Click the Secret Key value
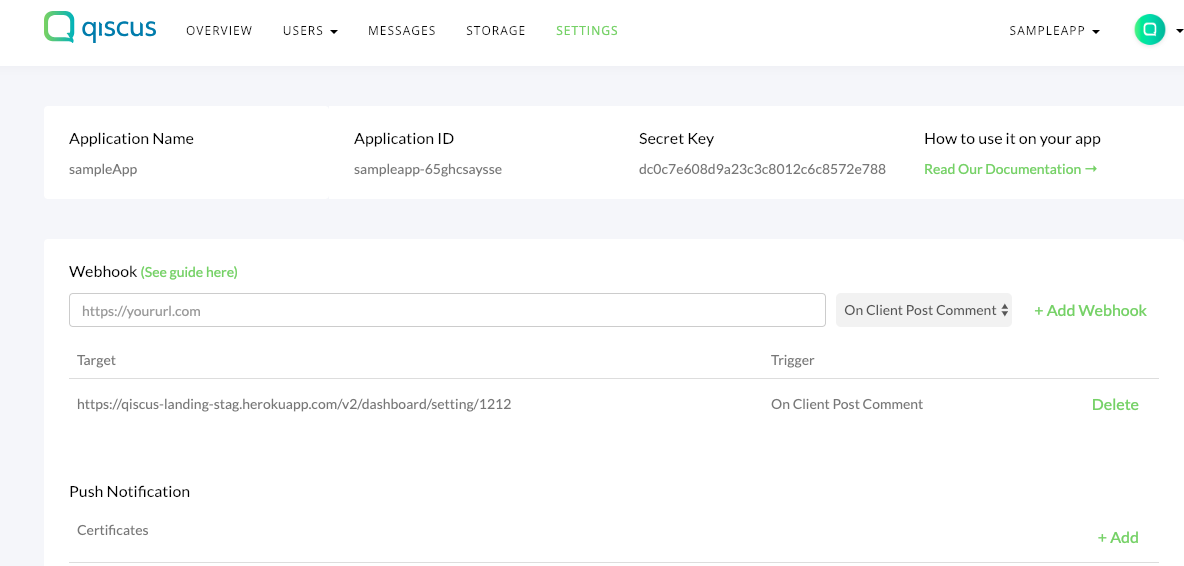This screenshot has width=1184, height=566. click(x=762, y=170)
